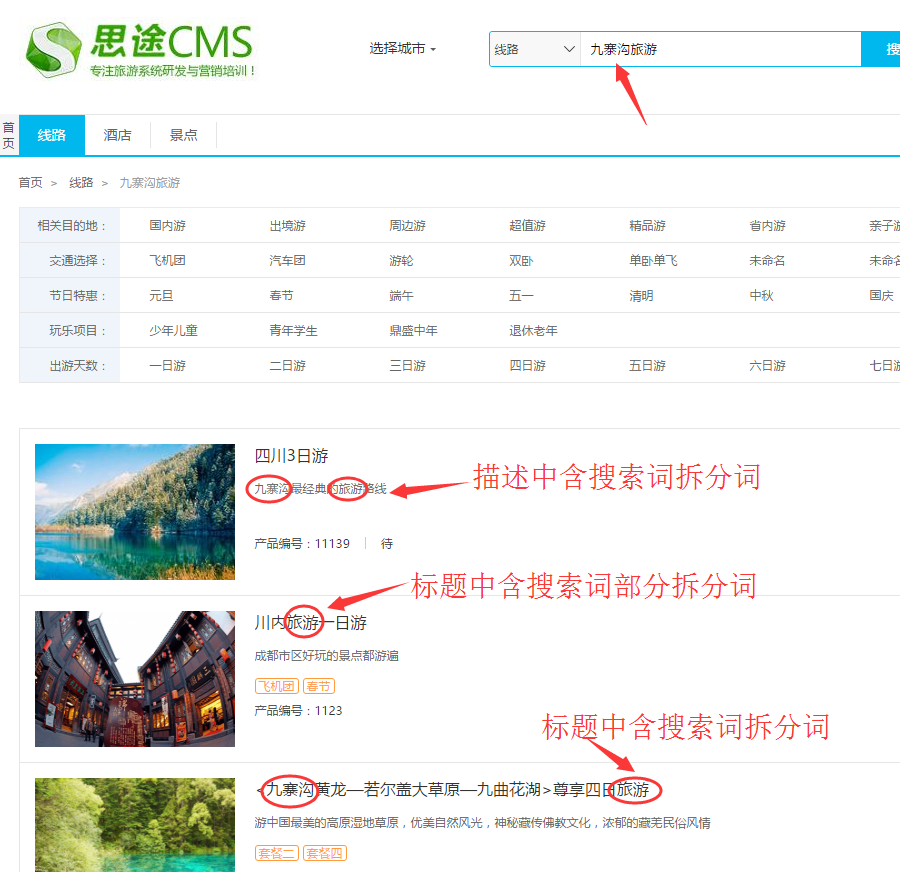Viewport: 900px width, 872px height.
Task: Filter destinations by 国内游
Action: [167, 226]
